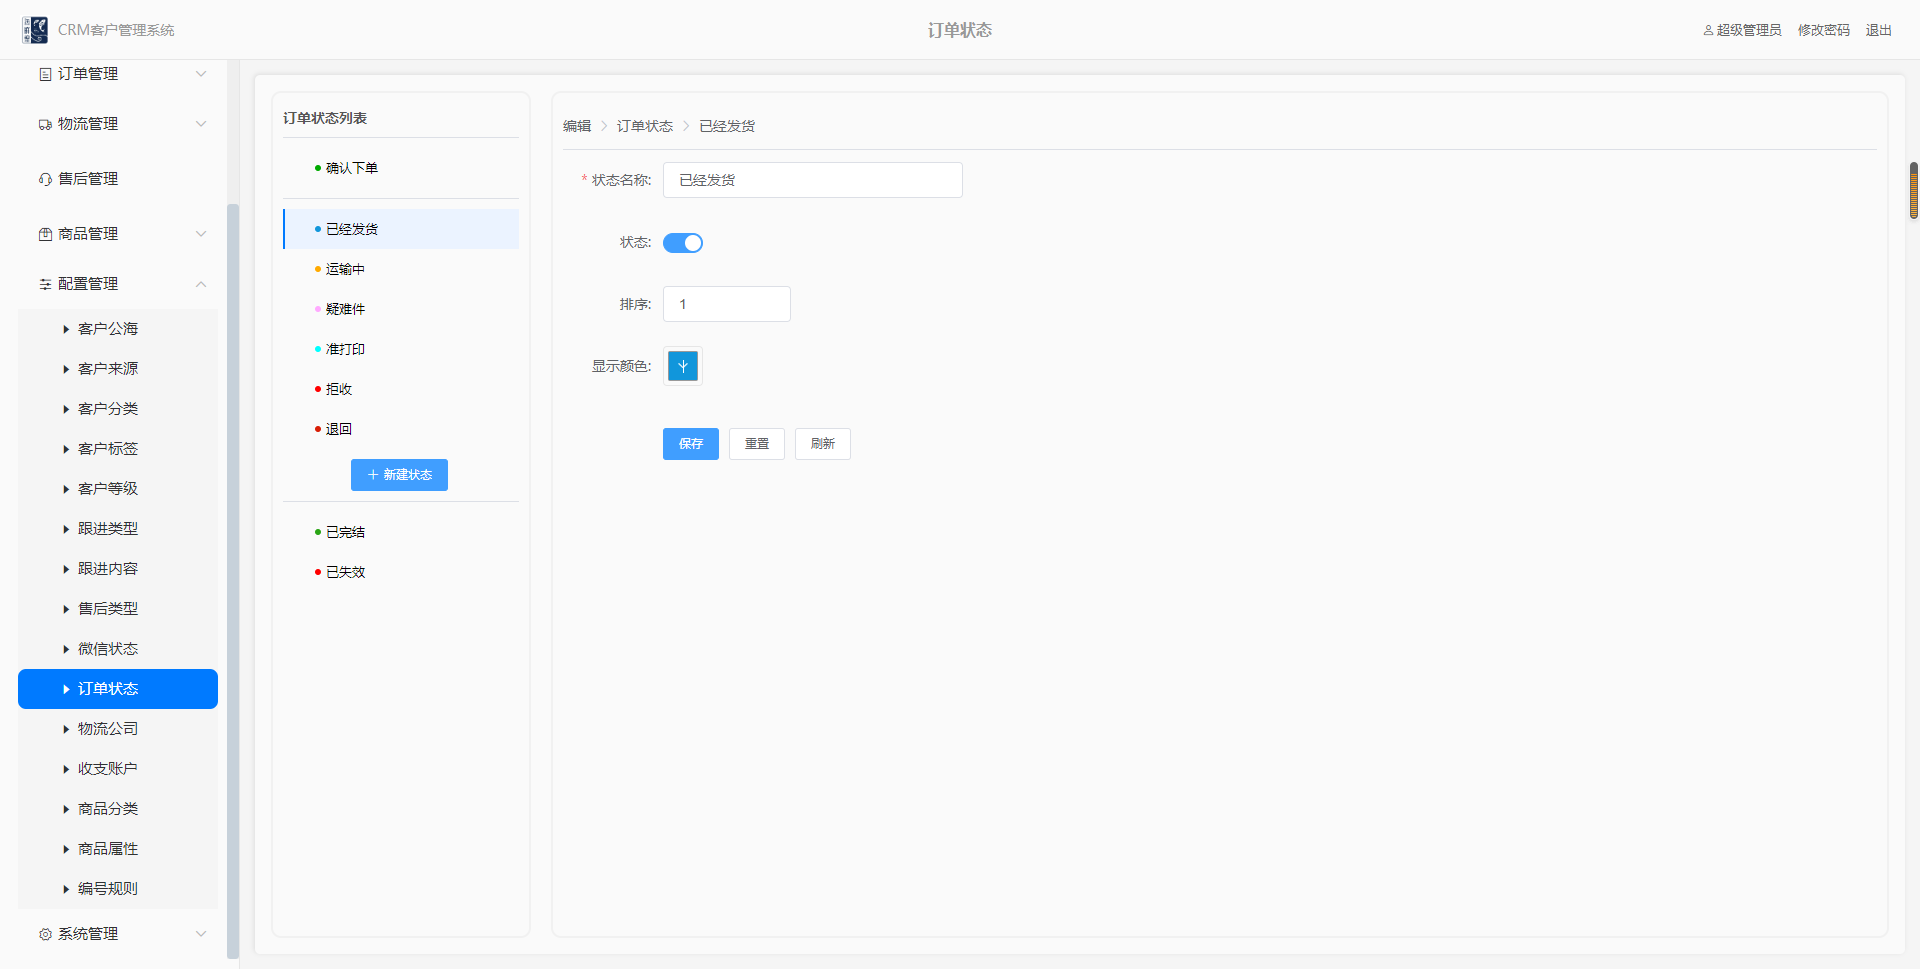This screenshot has height=969, width=1920.
Task: Select 准打印 in status list
Action: (401, 349)
